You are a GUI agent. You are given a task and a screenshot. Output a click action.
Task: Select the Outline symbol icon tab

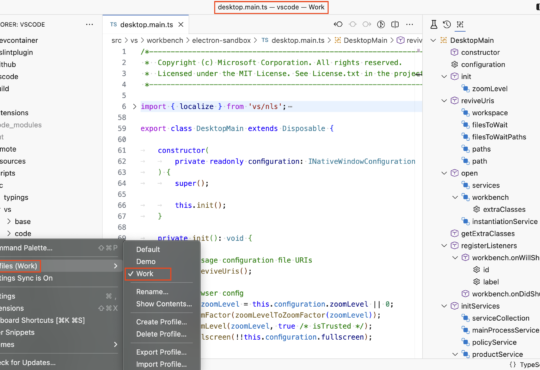460,24
